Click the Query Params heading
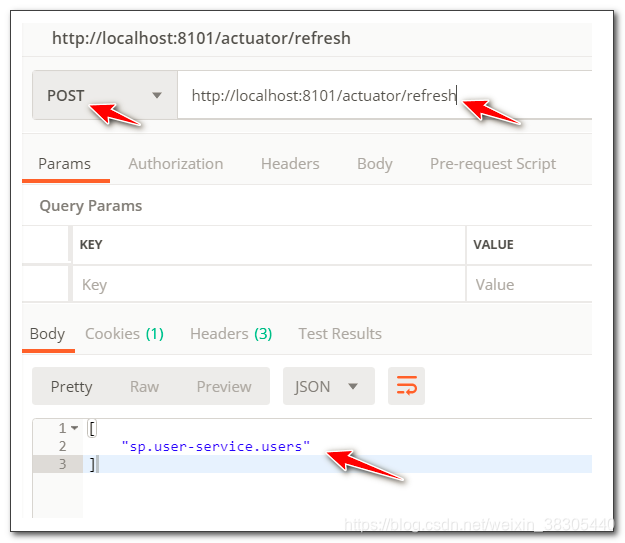Image resolution: width=625 pixels, height=543 pixels. [91, 206]
